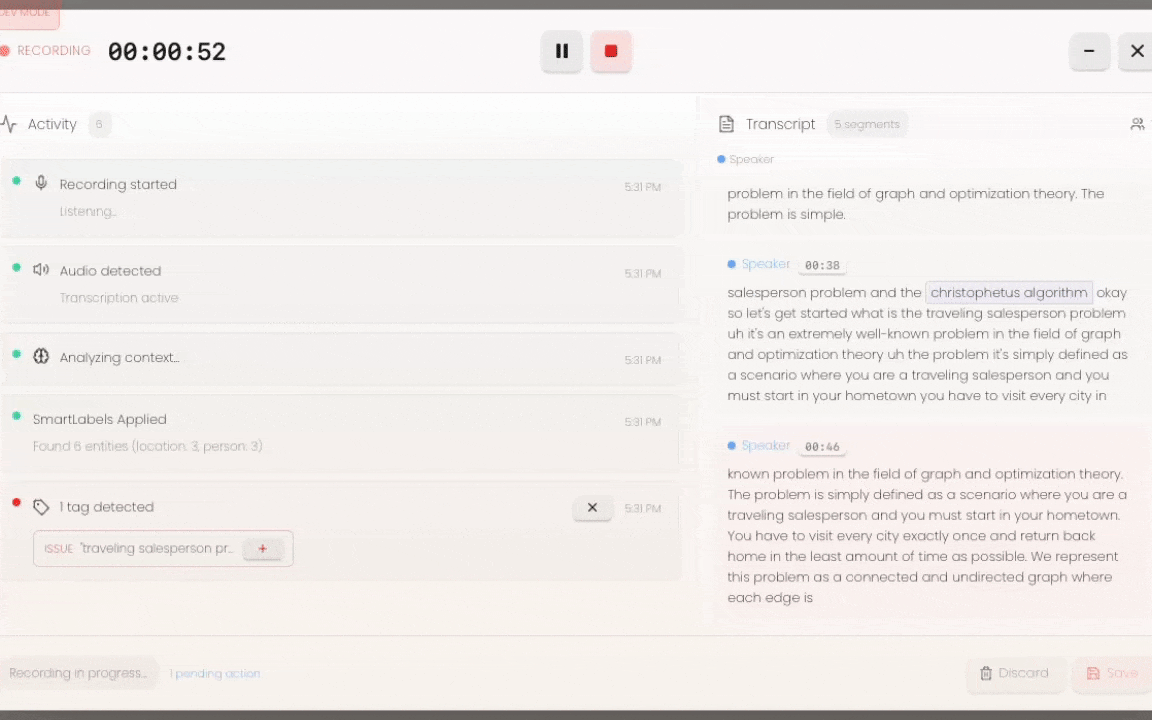Pause the active recording
Screen dimensions: 1152x720
pyautogui.click(x=562, y=51)
